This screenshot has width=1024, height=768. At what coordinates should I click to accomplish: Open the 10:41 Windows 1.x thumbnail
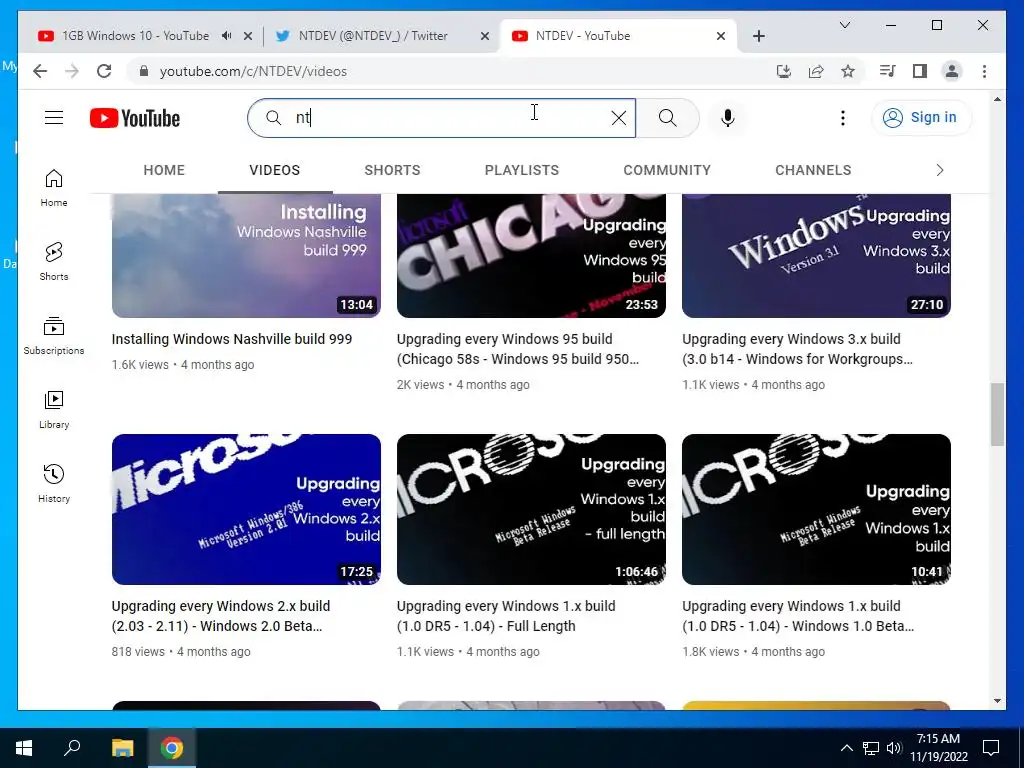pyautogui.click(x=816, y=509)
